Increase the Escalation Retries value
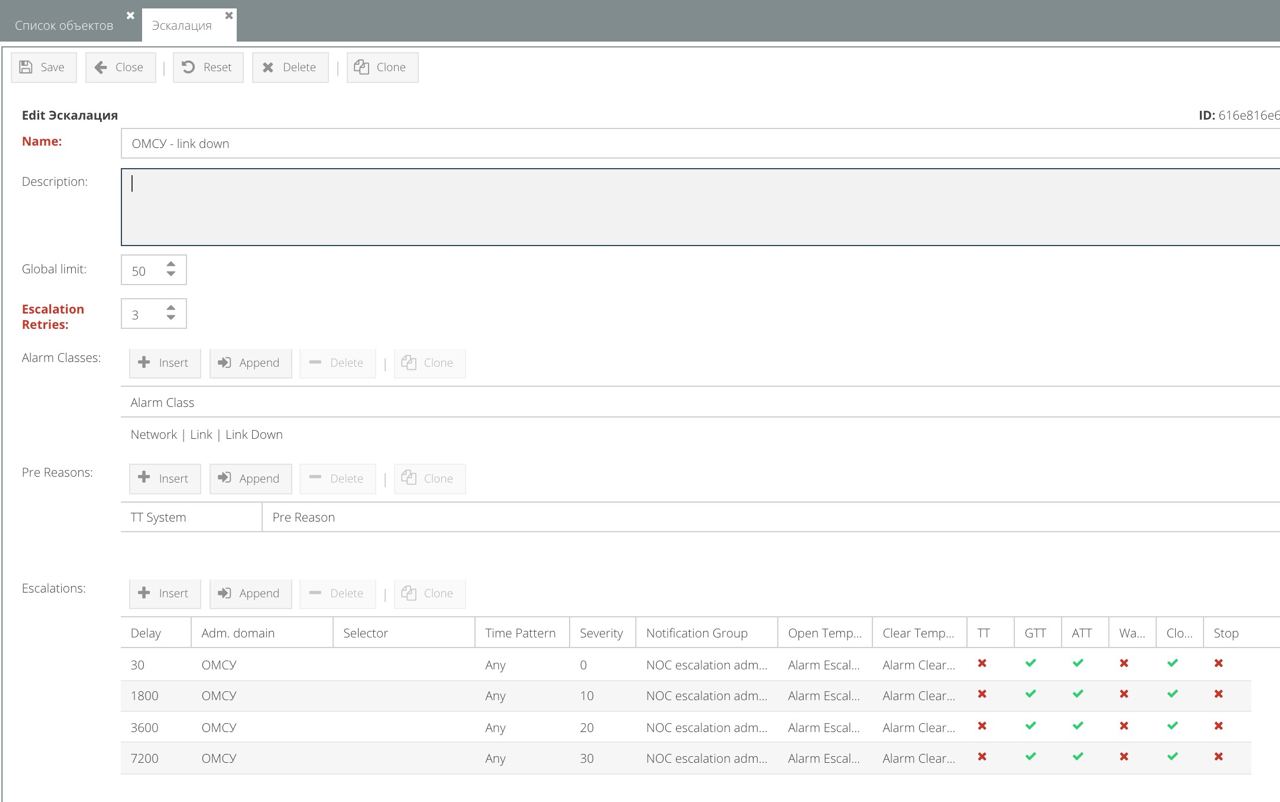 pos(171,308)
